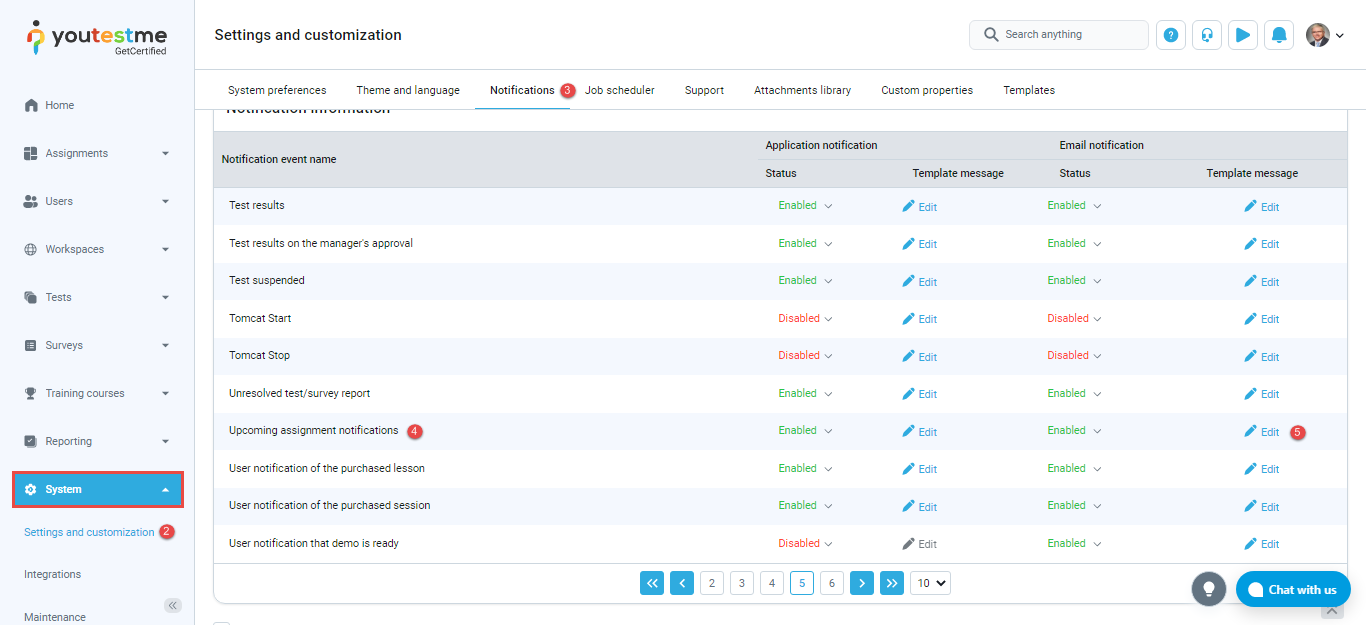1366x625 pixels.
Task: Jump to last page of notifications
Action: (892, 583)
